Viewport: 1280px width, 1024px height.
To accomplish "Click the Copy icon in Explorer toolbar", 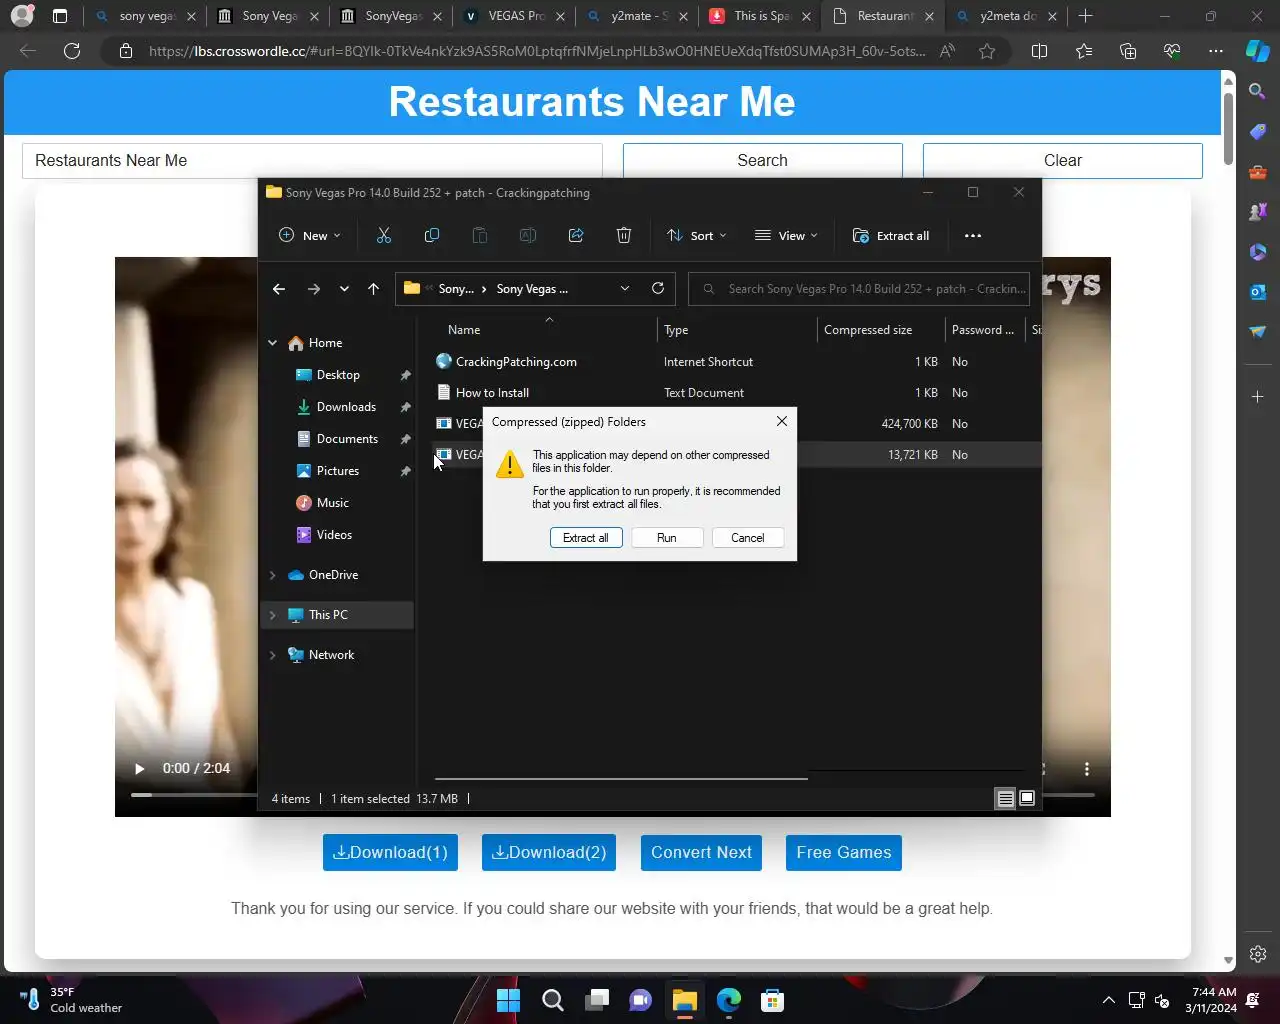I will click(432, 235).
